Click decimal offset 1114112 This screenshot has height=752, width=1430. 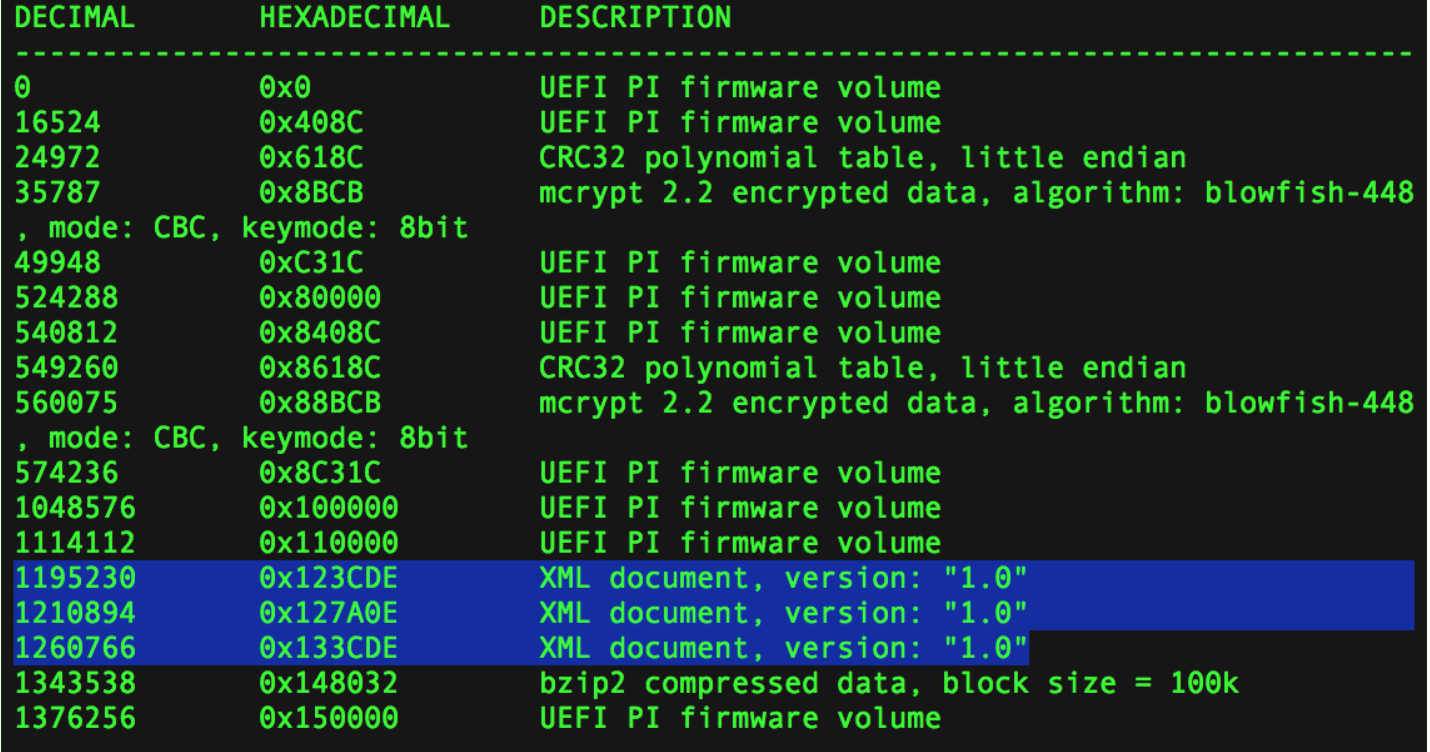coord(75,543)
